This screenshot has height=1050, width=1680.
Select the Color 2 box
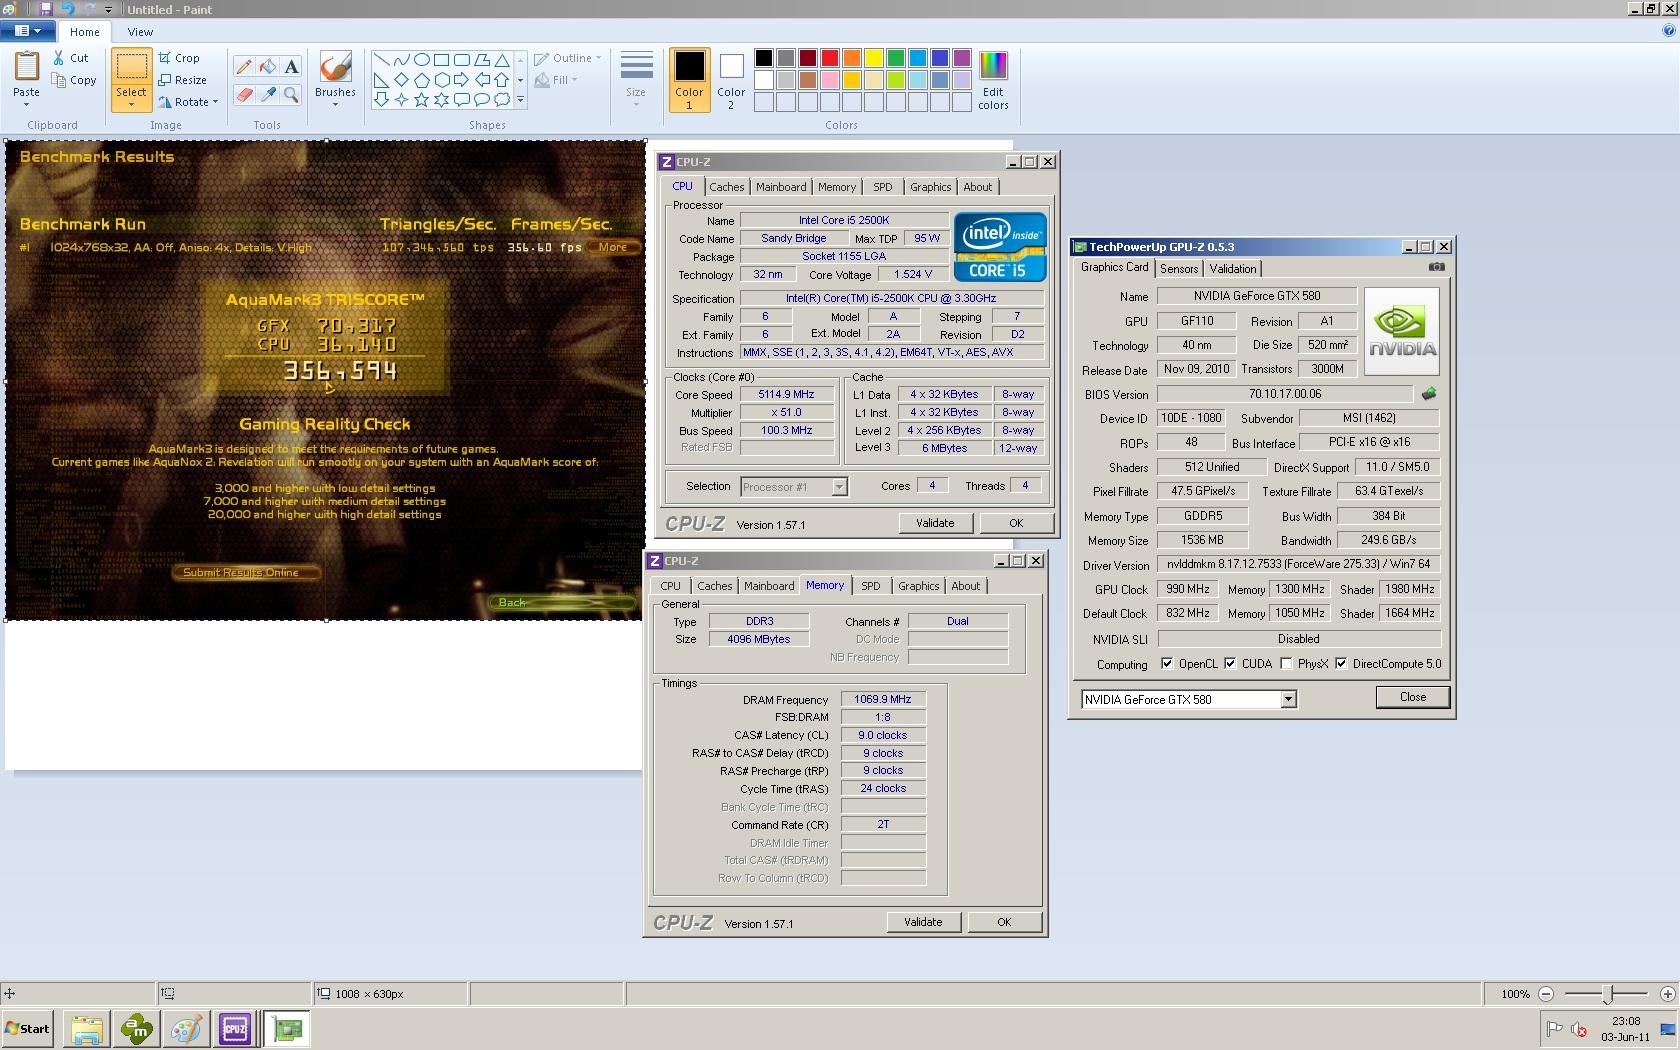click(x=731, y=80)
